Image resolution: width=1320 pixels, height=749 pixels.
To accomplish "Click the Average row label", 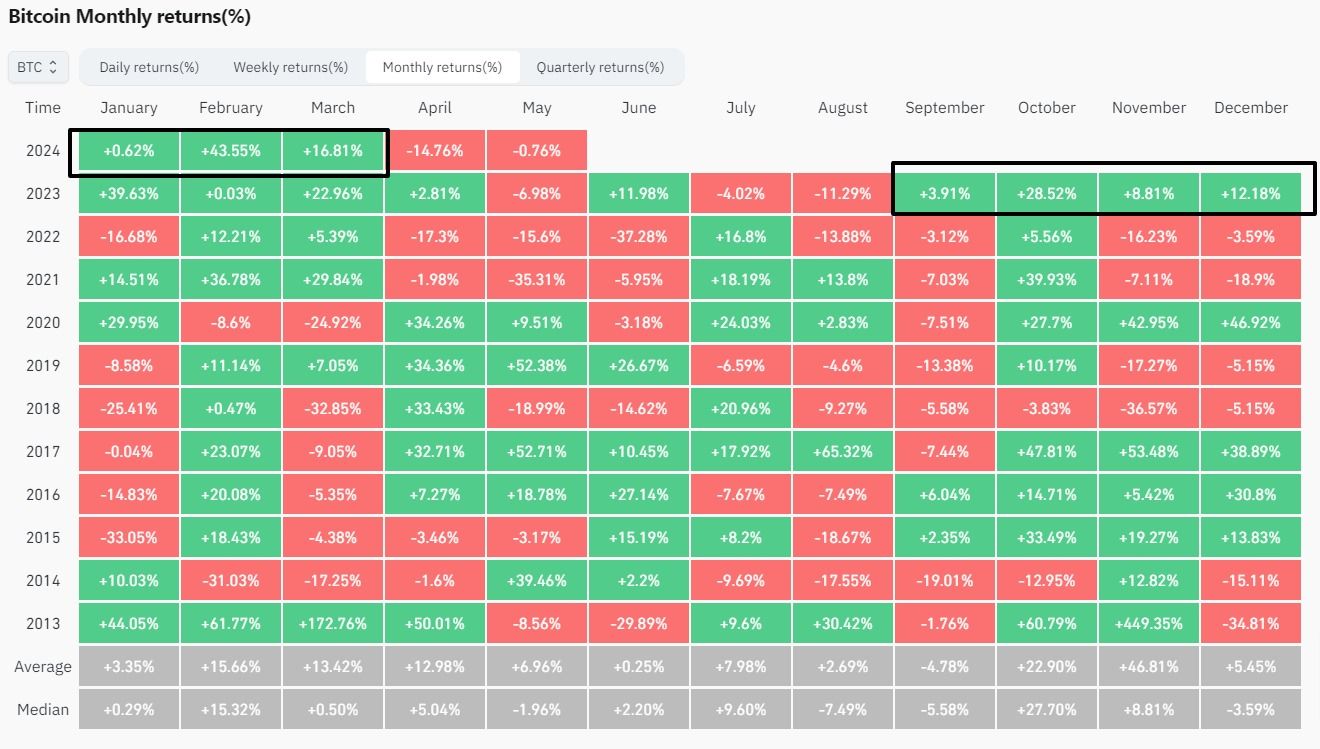I will coord(43,667).
